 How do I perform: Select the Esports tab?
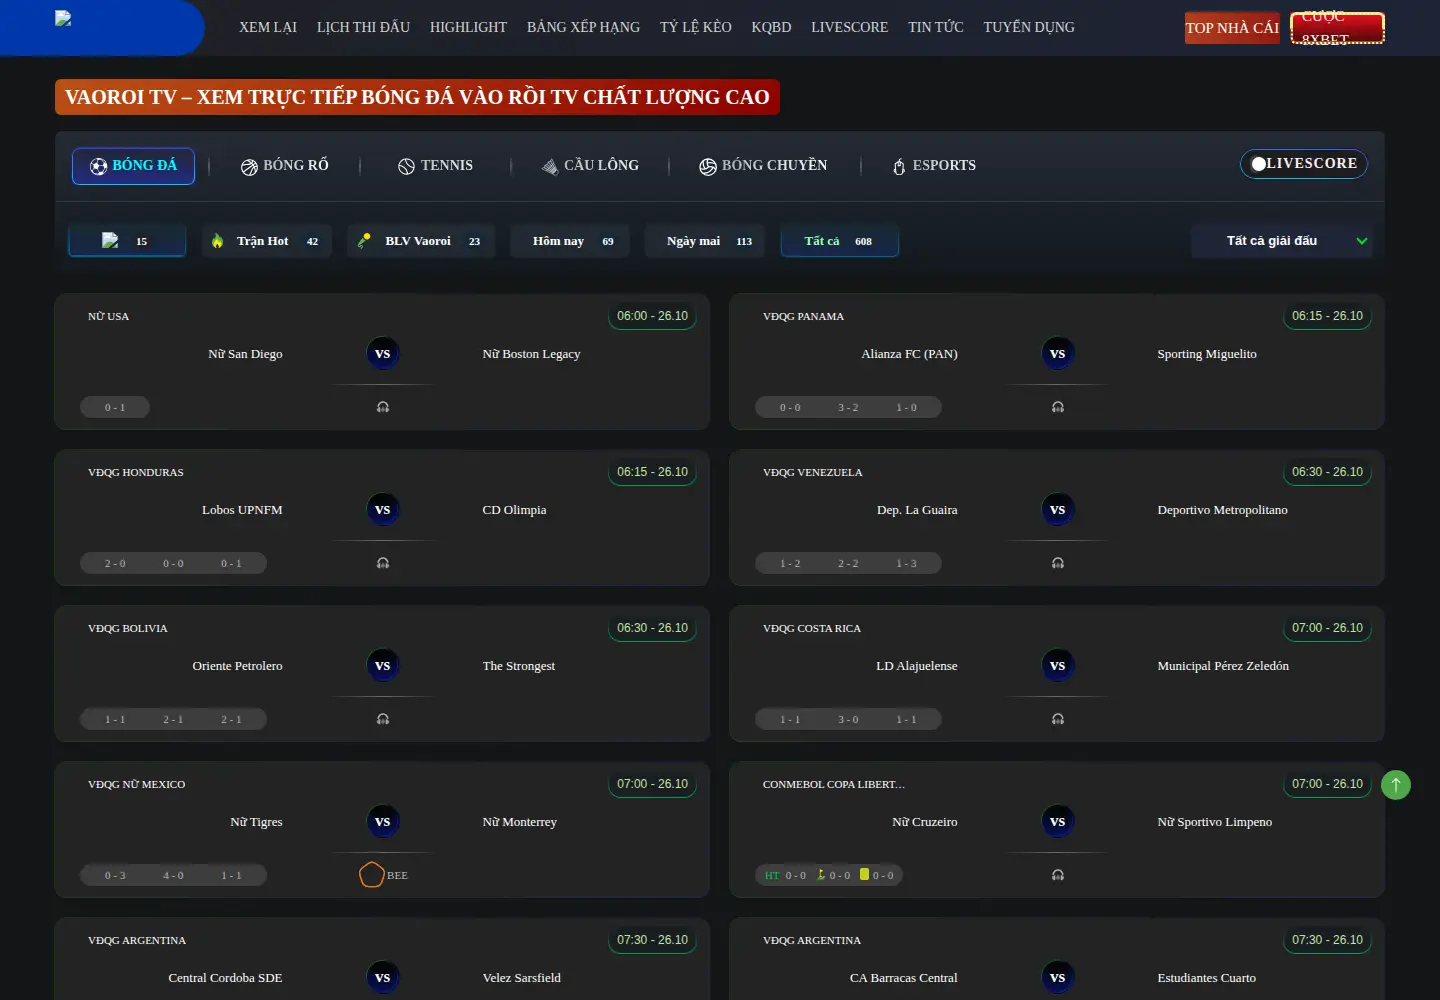tap(934, 166)
